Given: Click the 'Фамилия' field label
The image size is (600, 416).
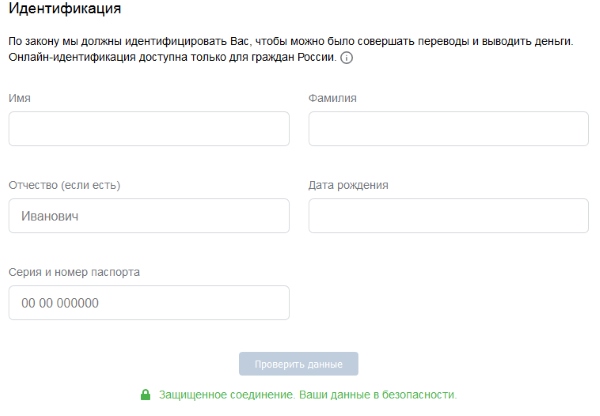Looking at the screenshot, I should (333, 98).
